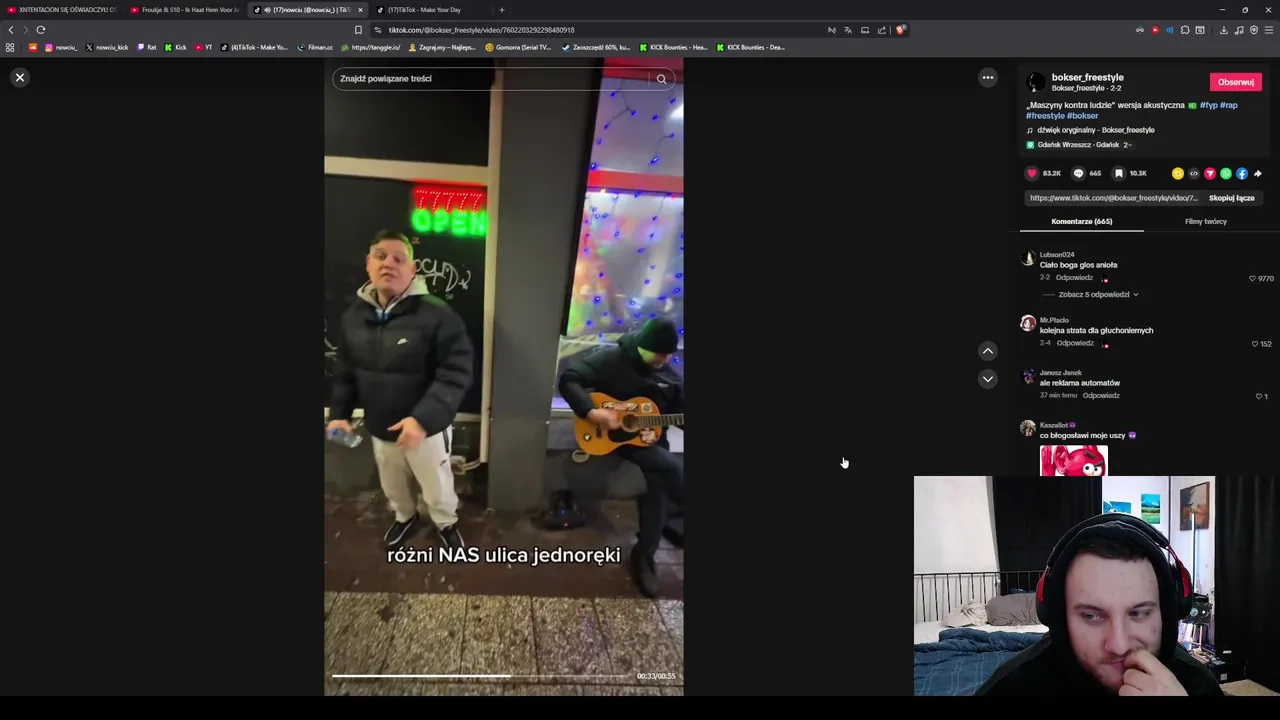Open the 'Gomorra (Serial TV...' bookmark
Viewport: 1280px width, 720px height.
(518, 47)
